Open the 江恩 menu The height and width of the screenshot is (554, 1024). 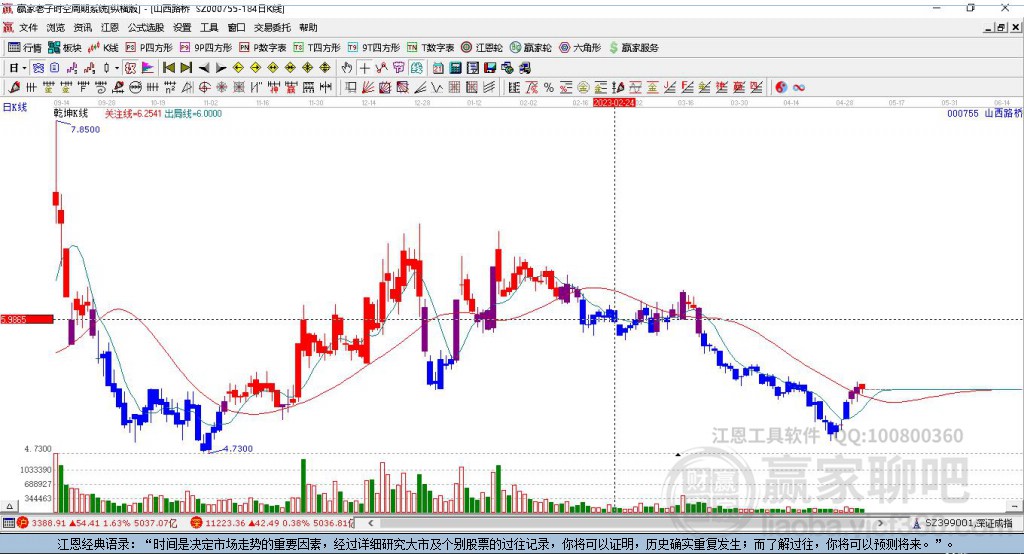coord(110,27)
